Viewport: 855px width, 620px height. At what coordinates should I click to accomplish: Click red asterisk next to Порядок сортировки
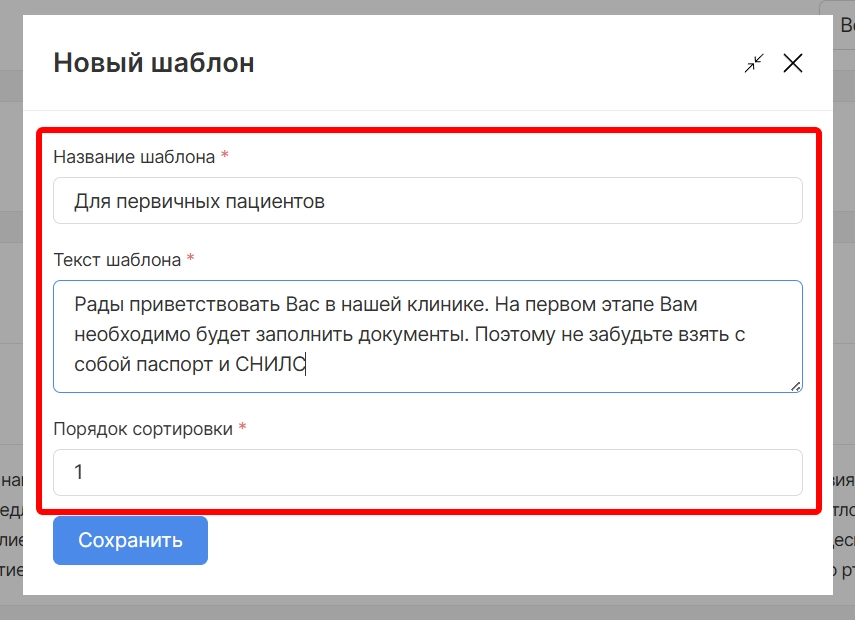pyautogui.click(x=242, y=429)
